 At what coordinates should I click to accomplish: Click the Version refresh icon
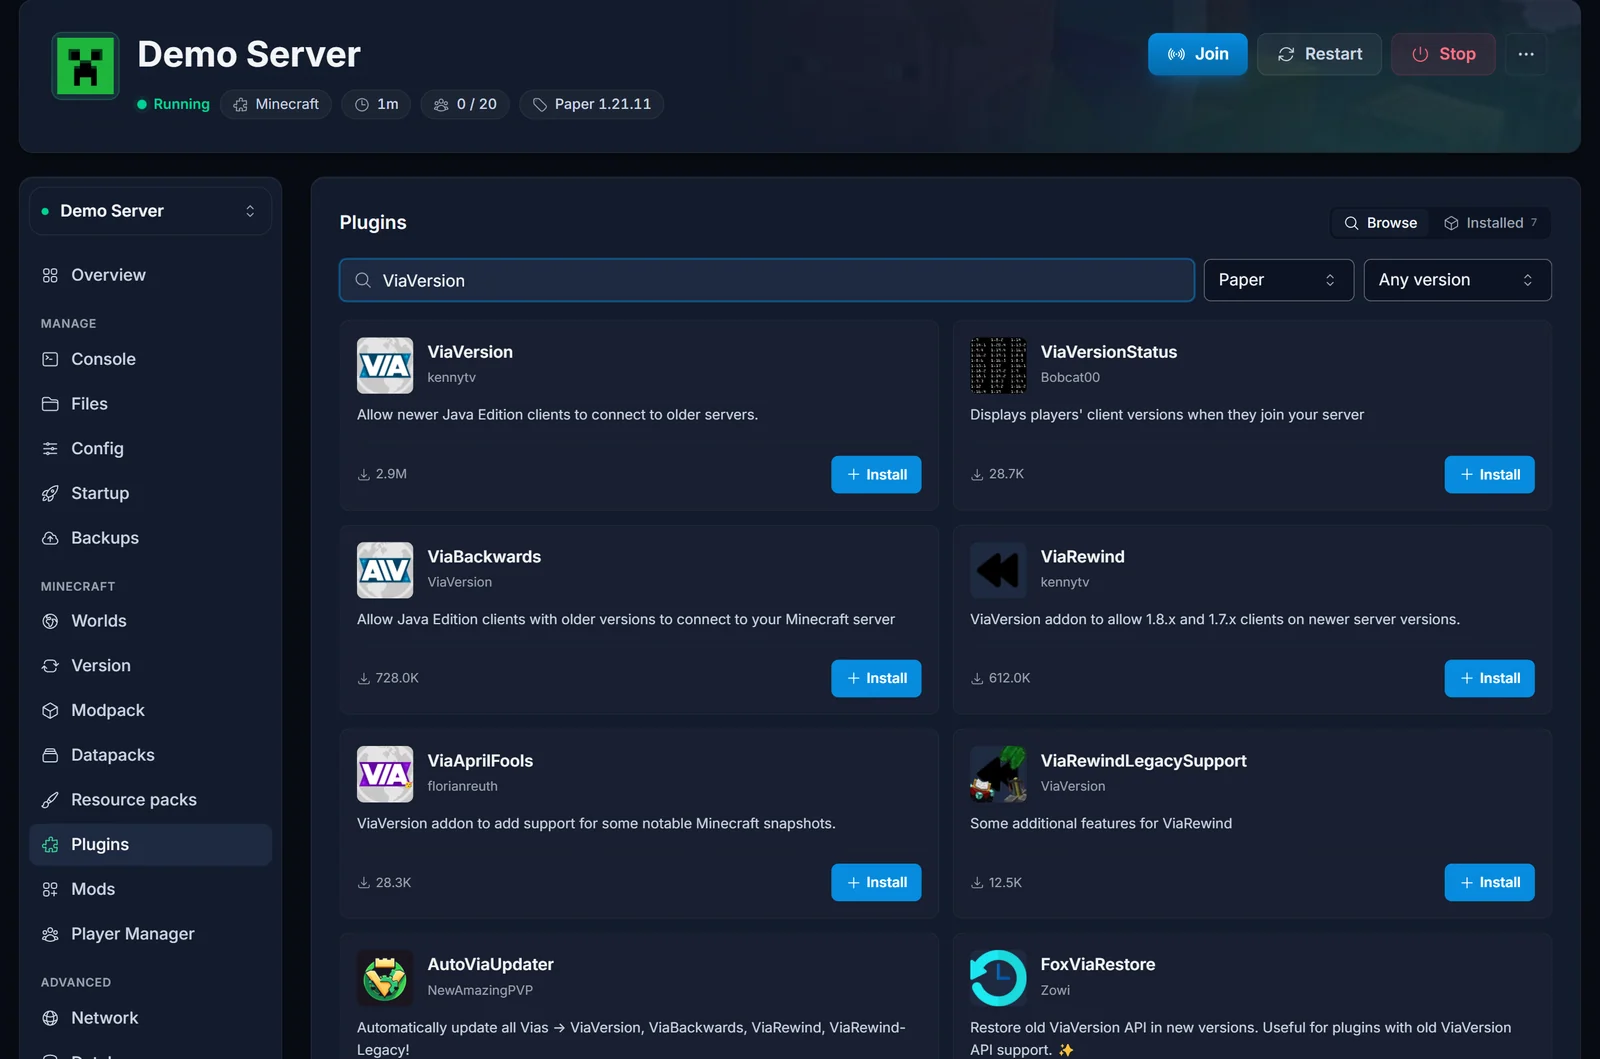coord(50,666)
